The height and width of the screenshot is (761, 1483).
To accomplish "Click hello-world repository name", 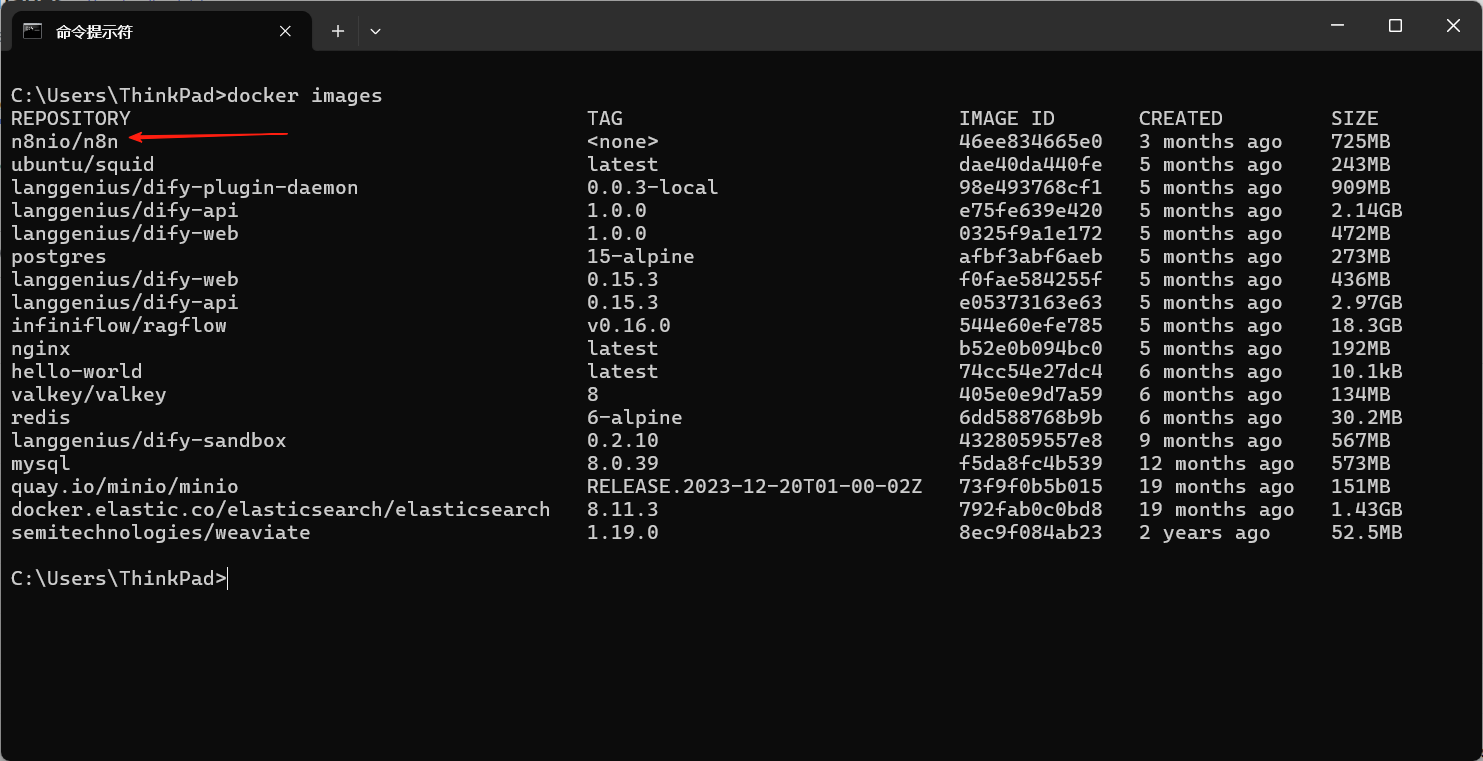I will [x=77, y=372].
